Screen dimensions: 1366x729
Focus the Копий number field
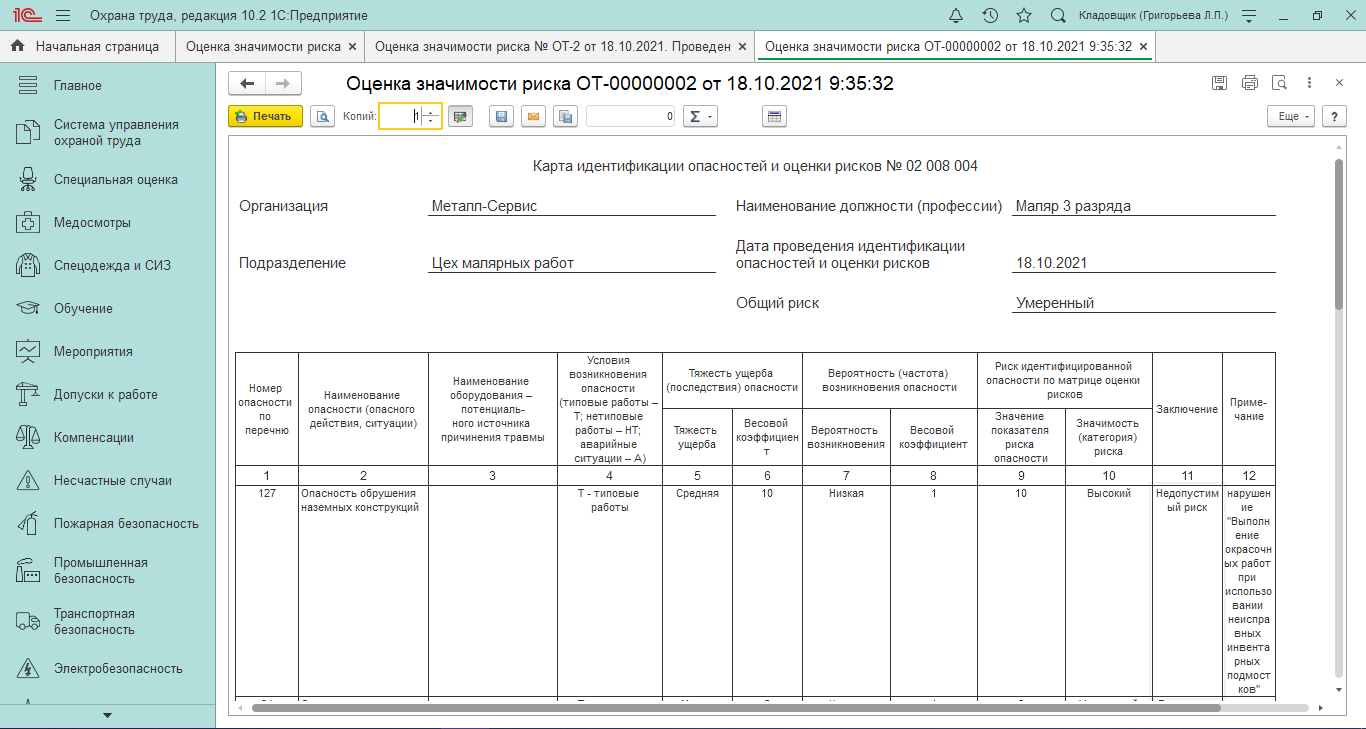pos(401,116)
